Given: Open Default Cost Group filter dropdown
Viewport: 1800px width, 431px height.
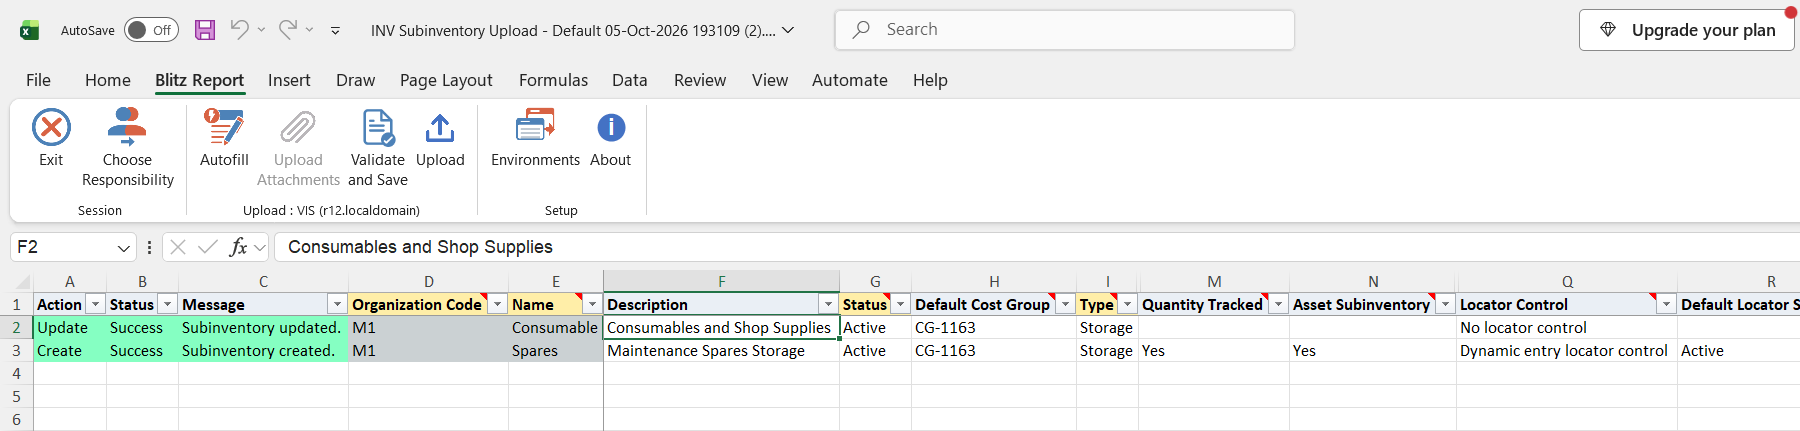Looking at the screenshot, I should (1065, 304).
